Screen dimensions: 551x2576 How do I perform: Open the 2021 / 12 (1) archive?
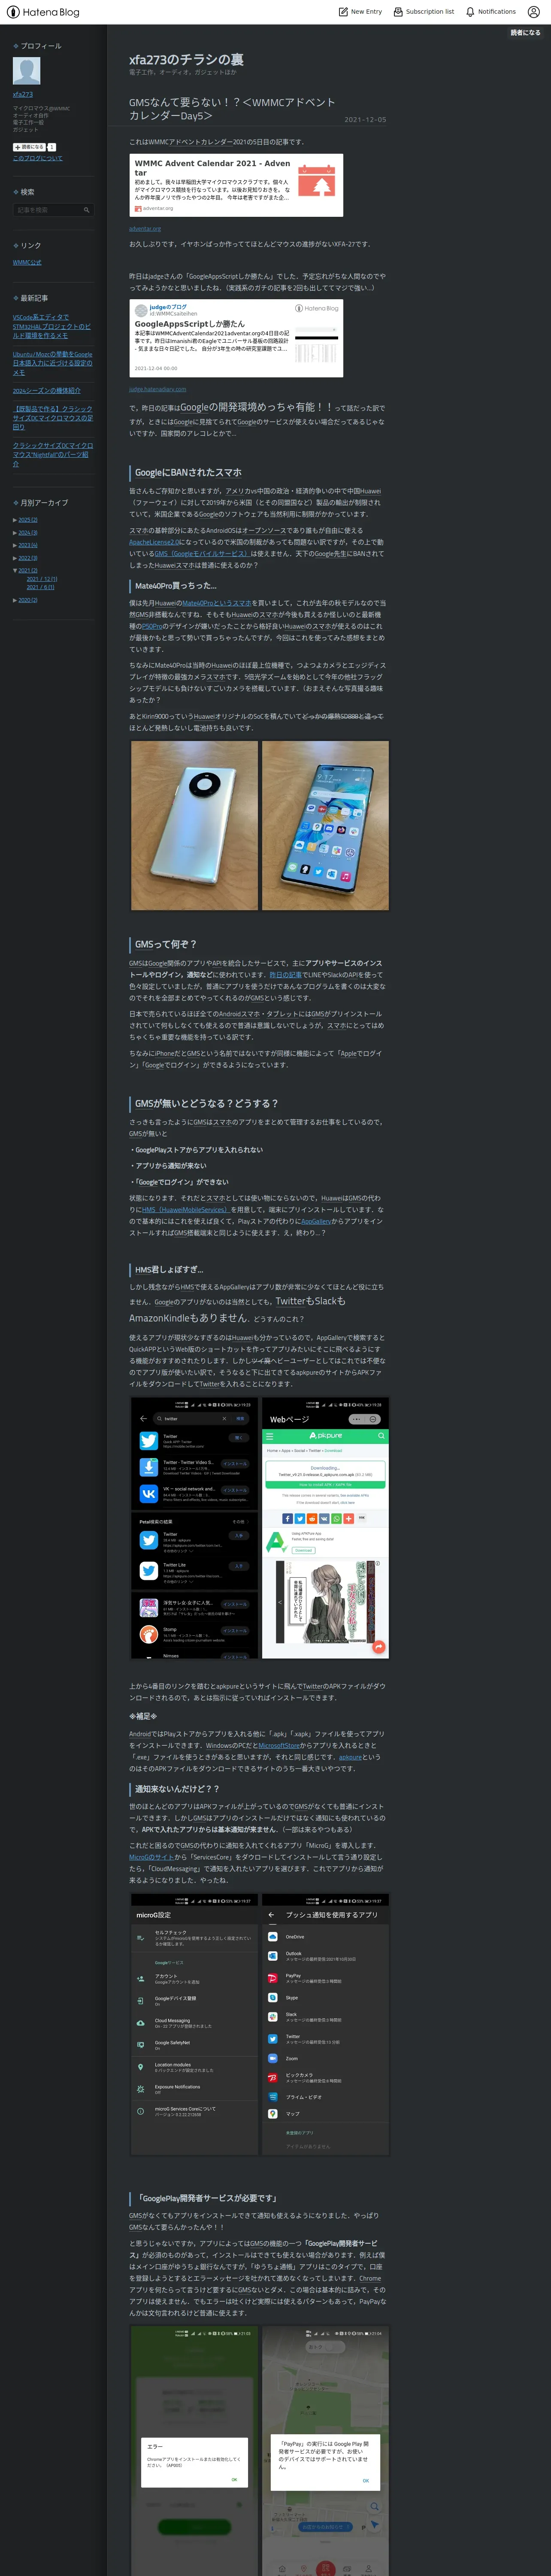tap(42, 579)
